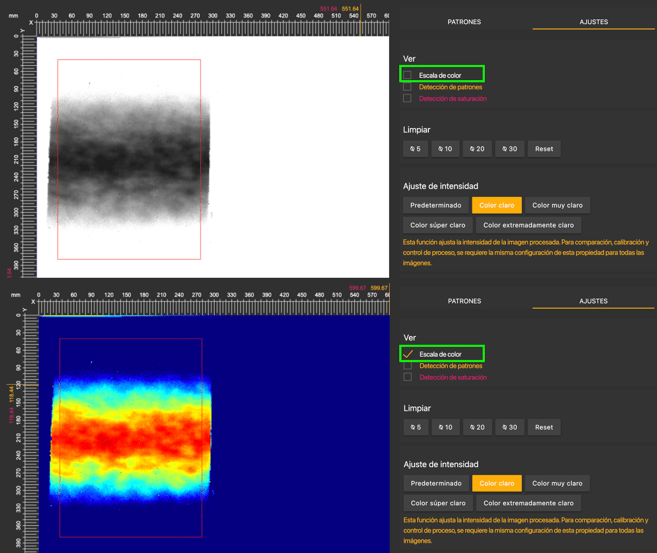Toggle Detección de saturación in bottom panel
The width and height of the screenshot is (657, 553).
click(408, 378)
